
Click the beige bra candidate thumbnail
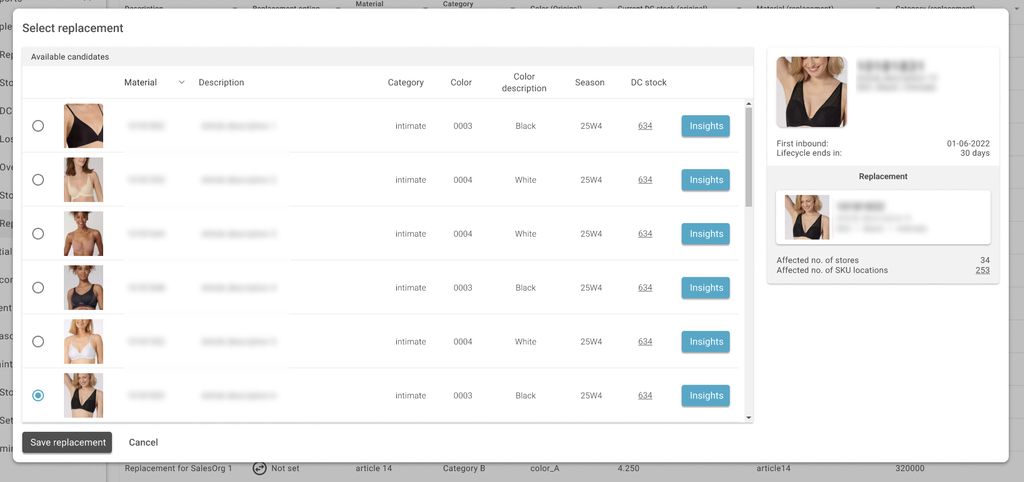click(x=84, y=180)
